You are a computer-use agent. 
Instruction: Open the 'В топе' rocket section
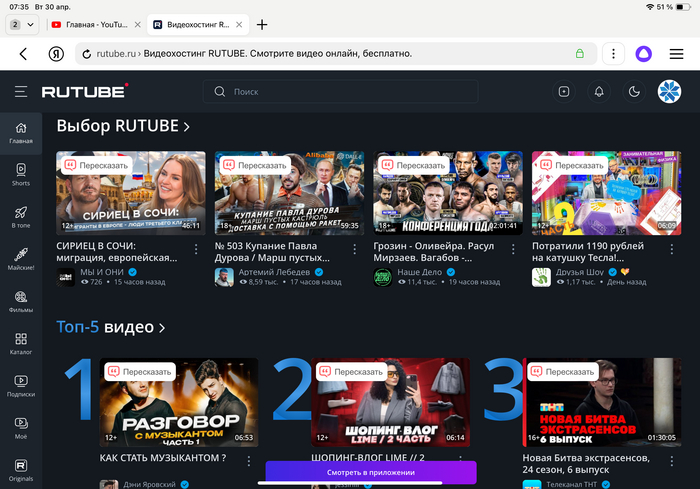click(21, 216)
